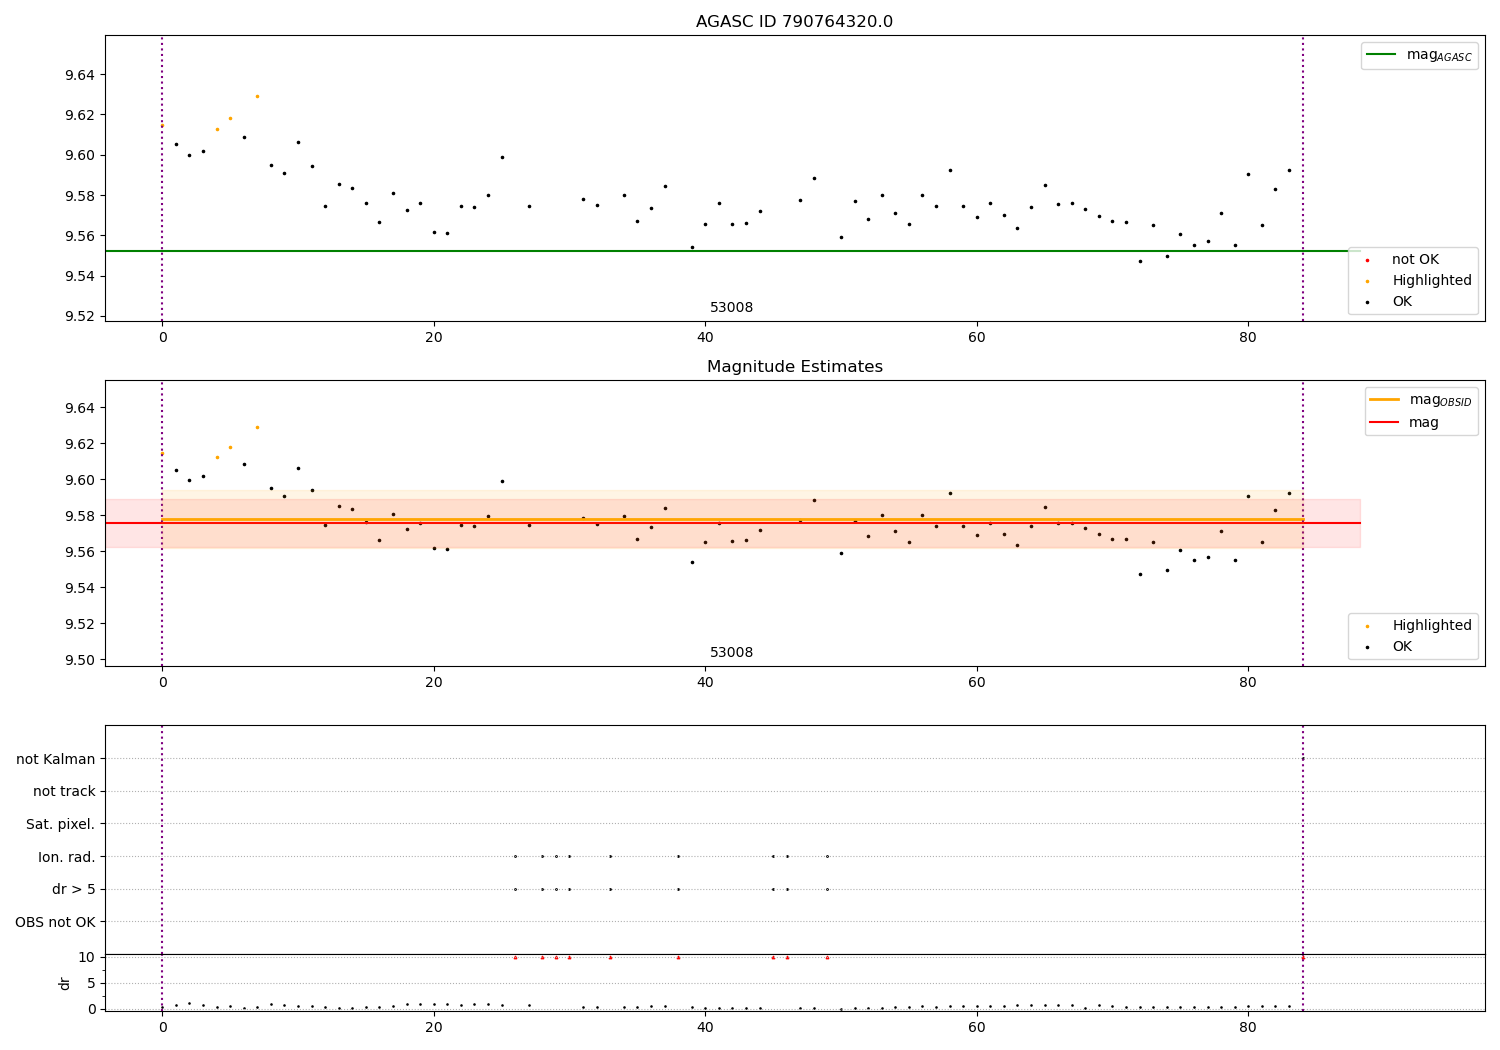Click the '80' x-tick under the middle plot

[x=1248, y=683]
